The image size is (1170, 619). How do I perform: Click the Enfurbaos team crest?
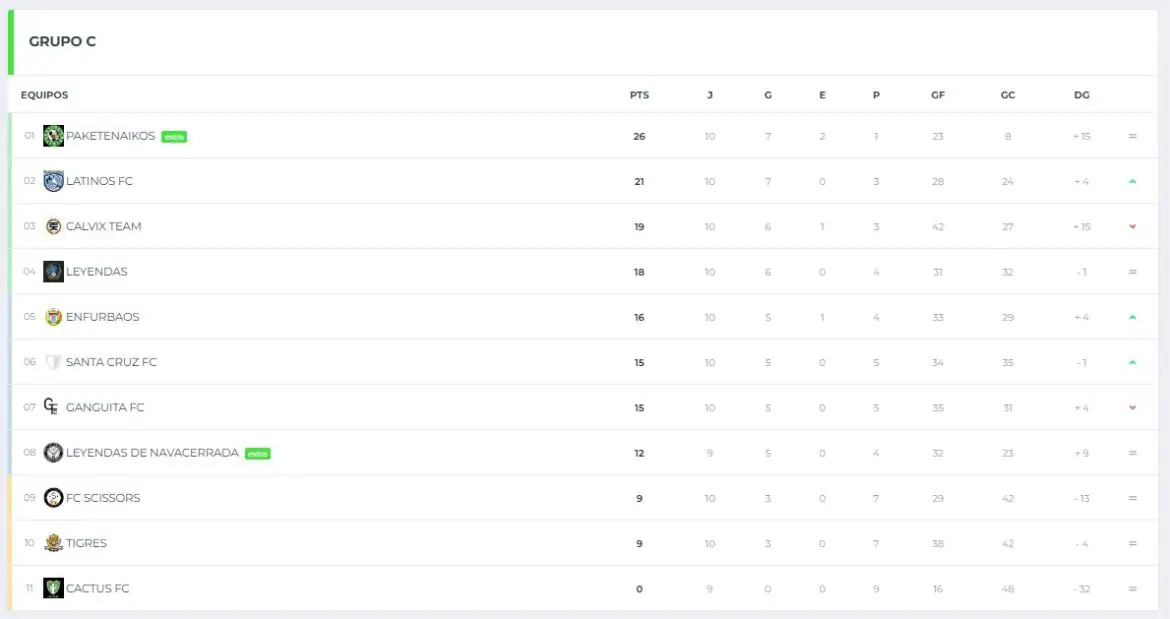point(53,317)
